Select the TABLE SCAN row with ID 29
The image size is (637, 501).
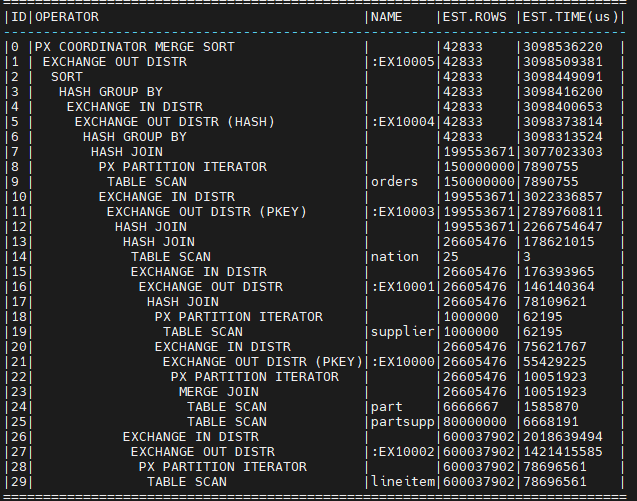314,482
